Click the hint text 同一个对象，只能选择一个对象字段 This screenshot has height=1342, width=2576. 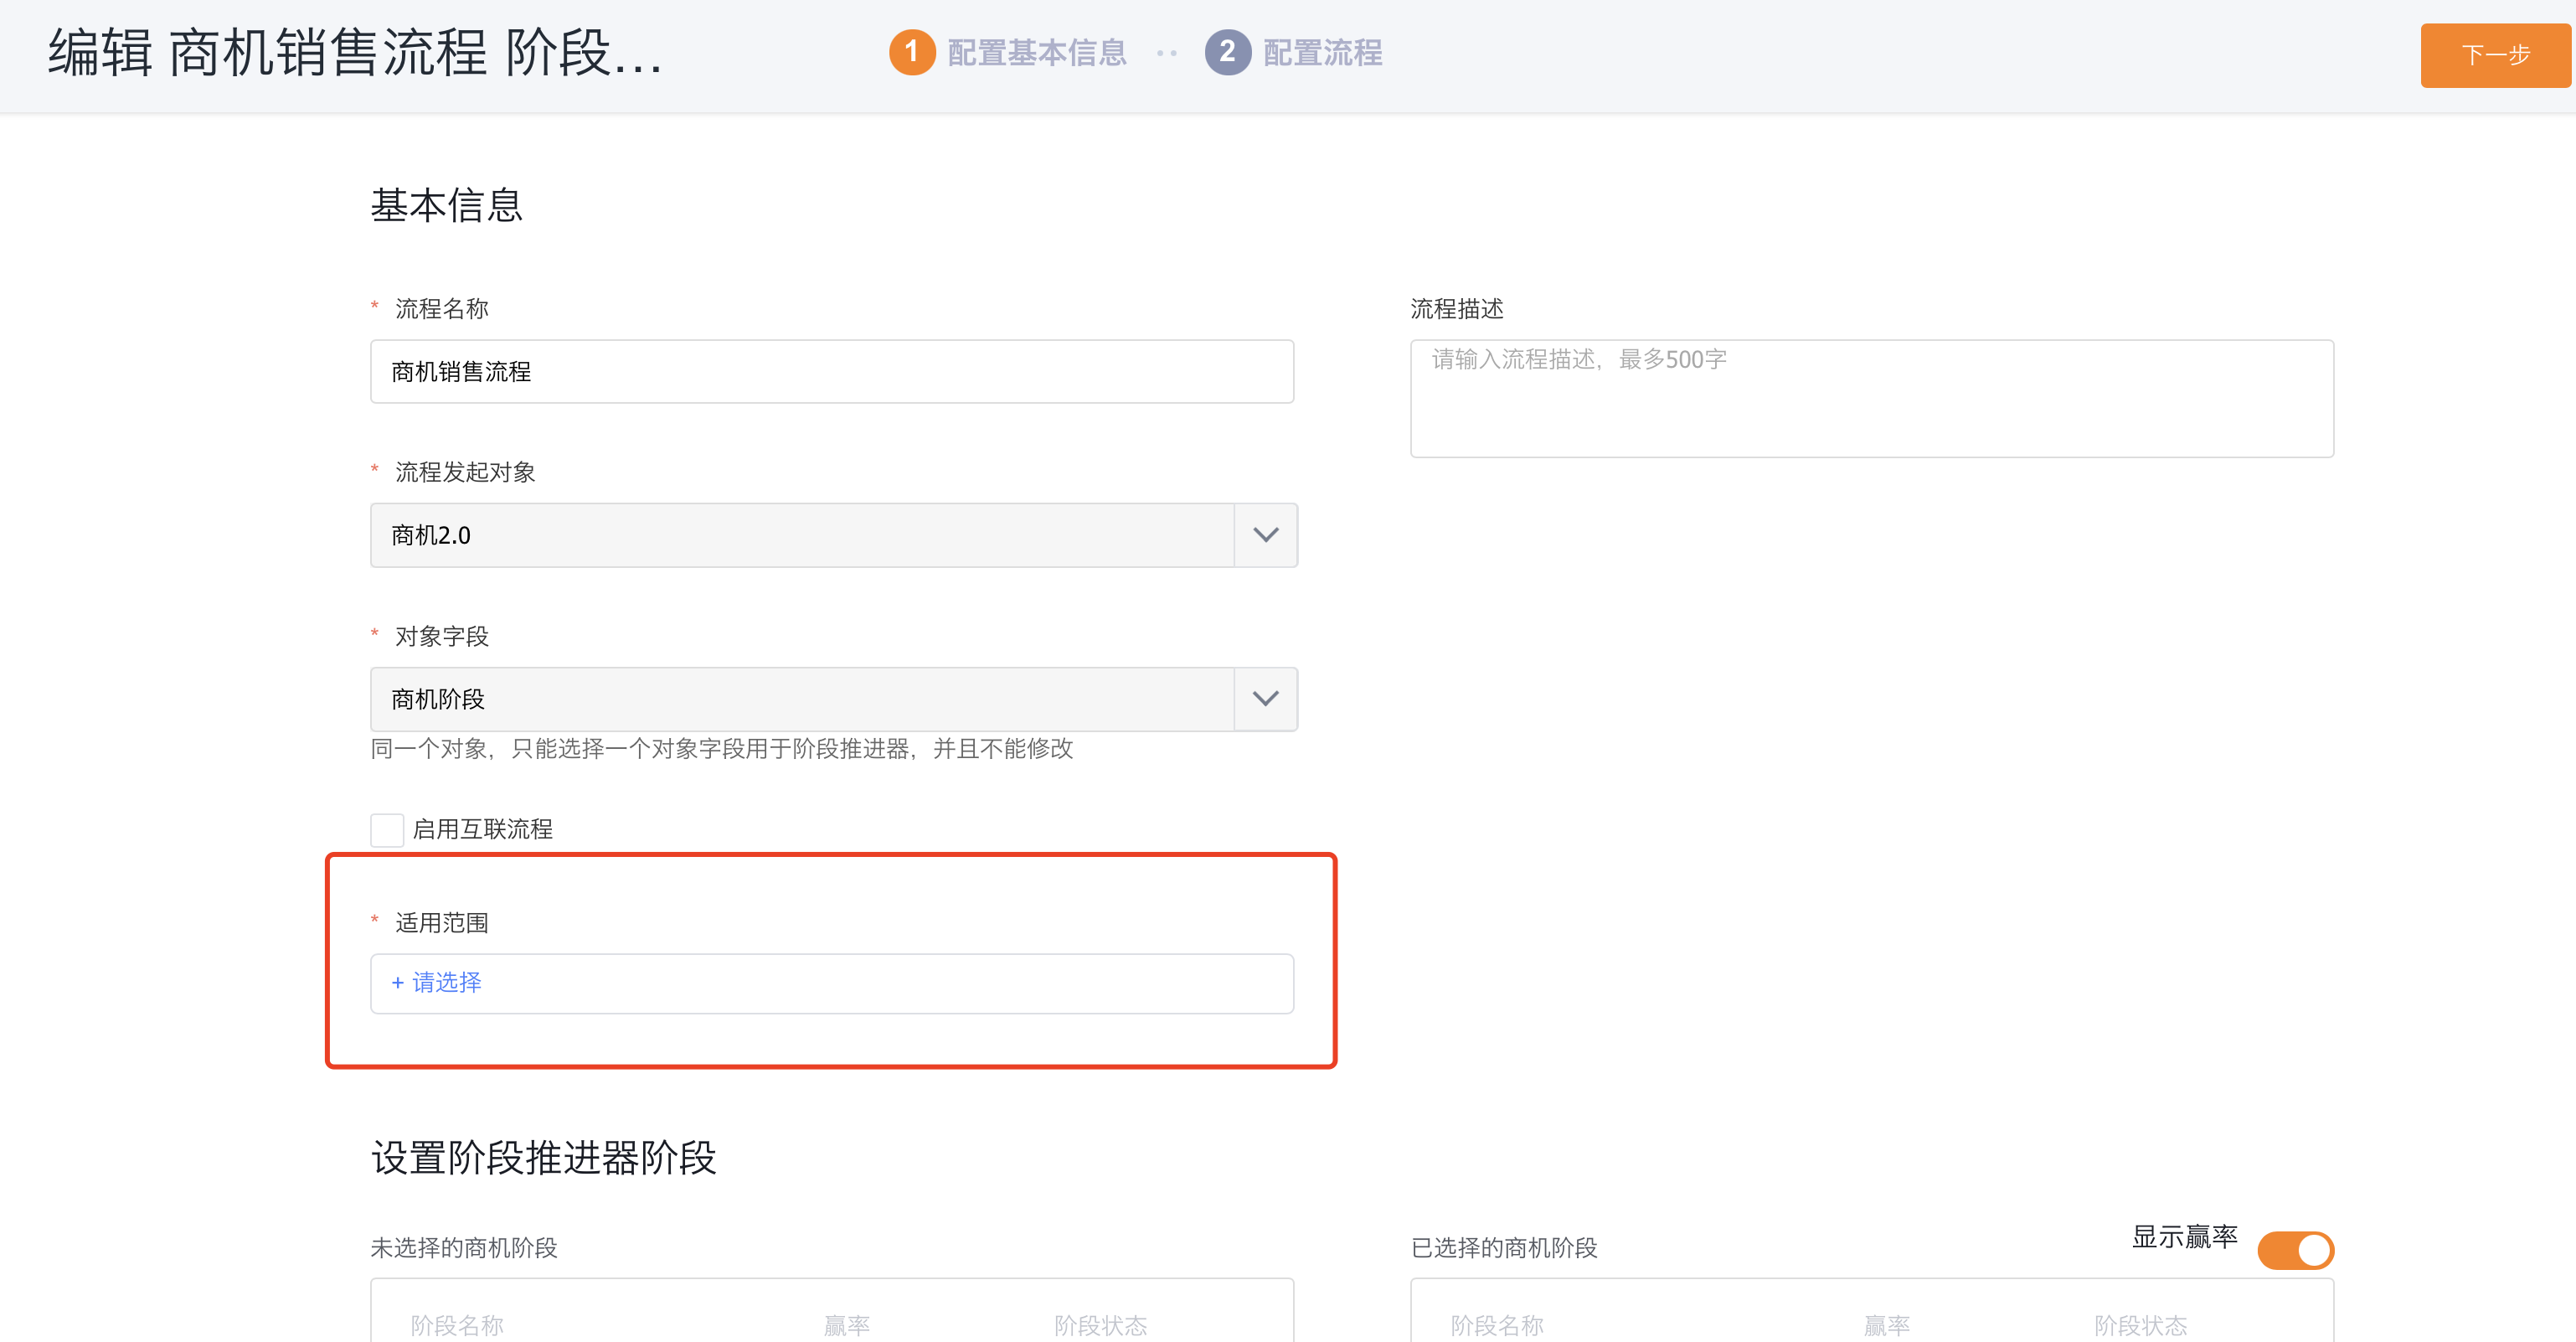pyautogui.click(x=722, y=749)
